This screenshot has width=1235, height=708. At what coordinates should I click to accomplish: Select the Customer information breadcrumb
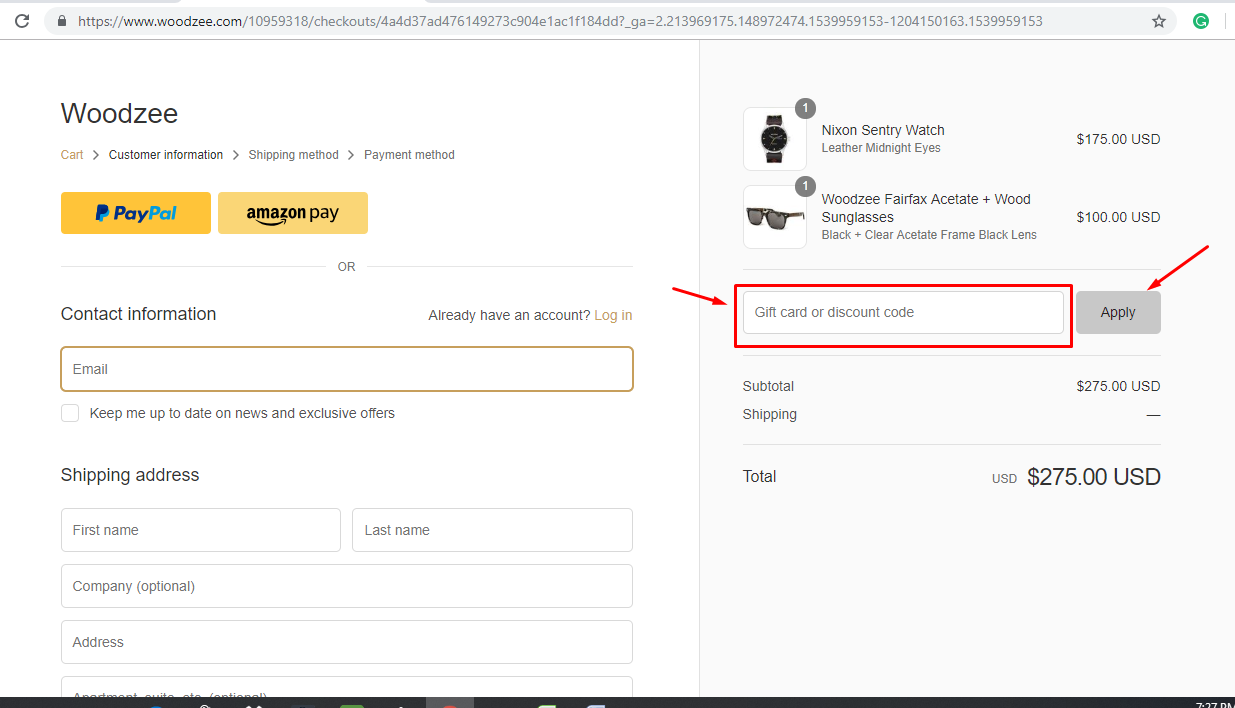(166, 155)
